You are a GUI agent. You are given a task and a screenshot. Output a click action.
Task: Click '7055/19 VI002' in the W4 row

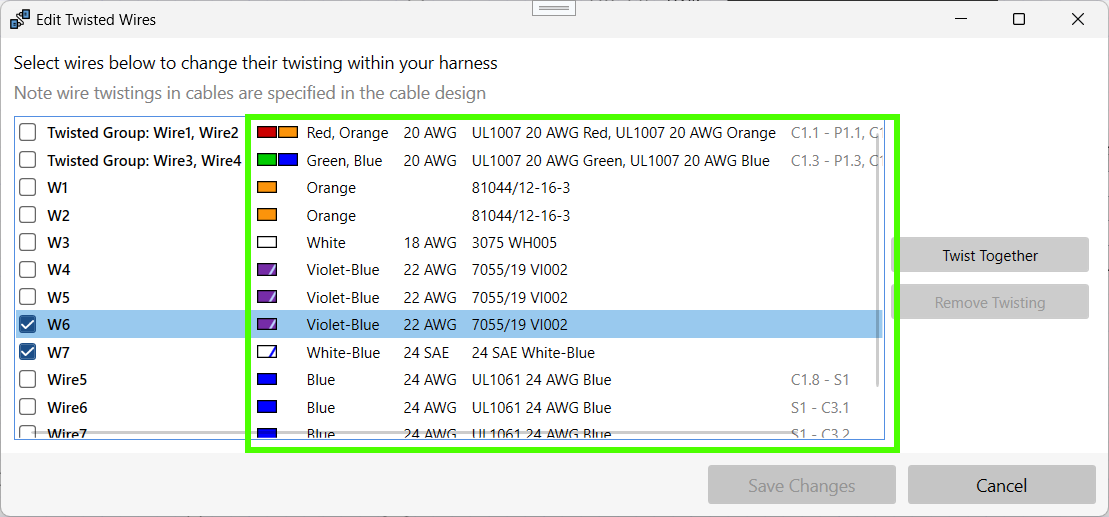(519, 270)
